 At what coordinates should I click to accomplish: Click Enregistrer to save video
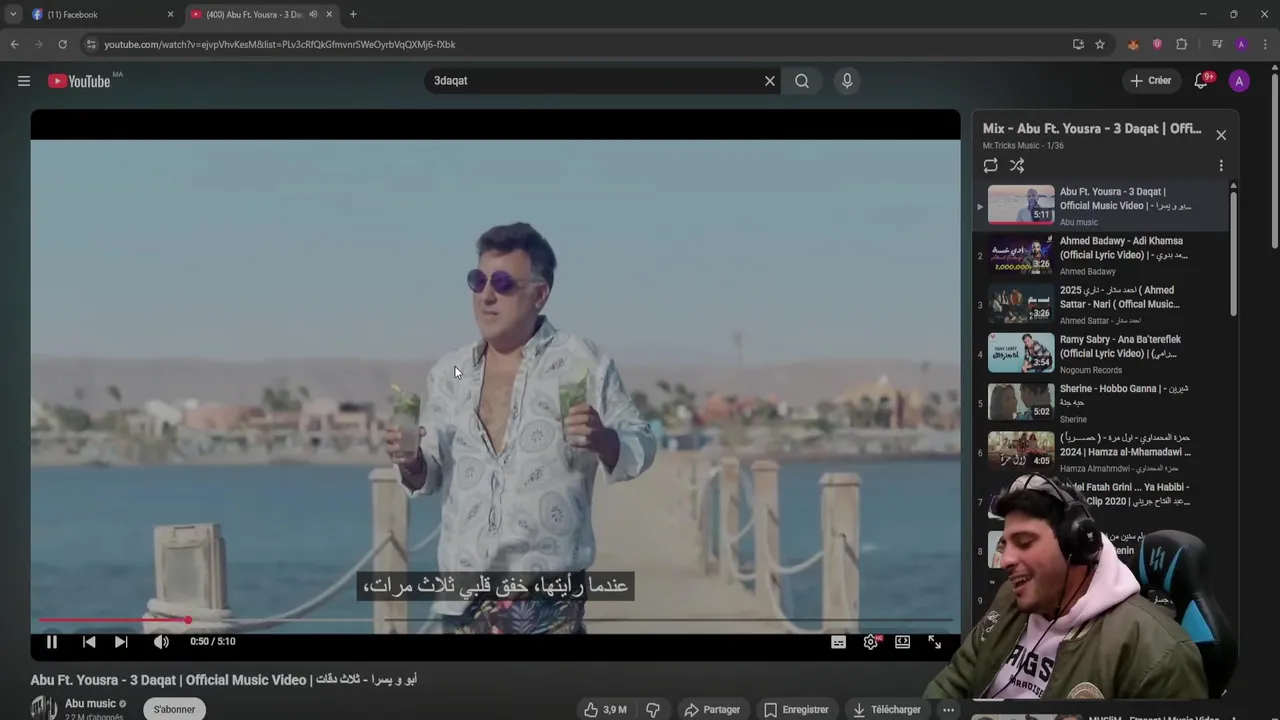pyautogui.click(x=797, y=710)
